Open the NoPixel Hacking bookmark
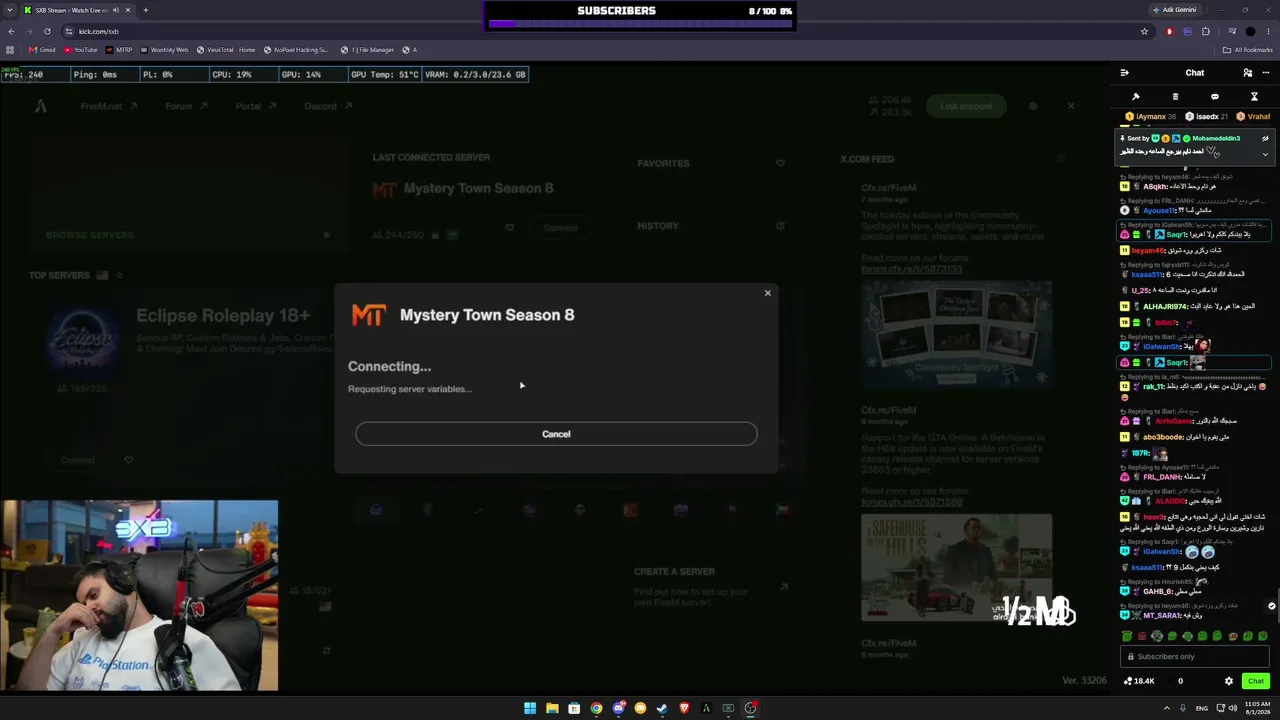1280x720 pixels. (295, 50)
